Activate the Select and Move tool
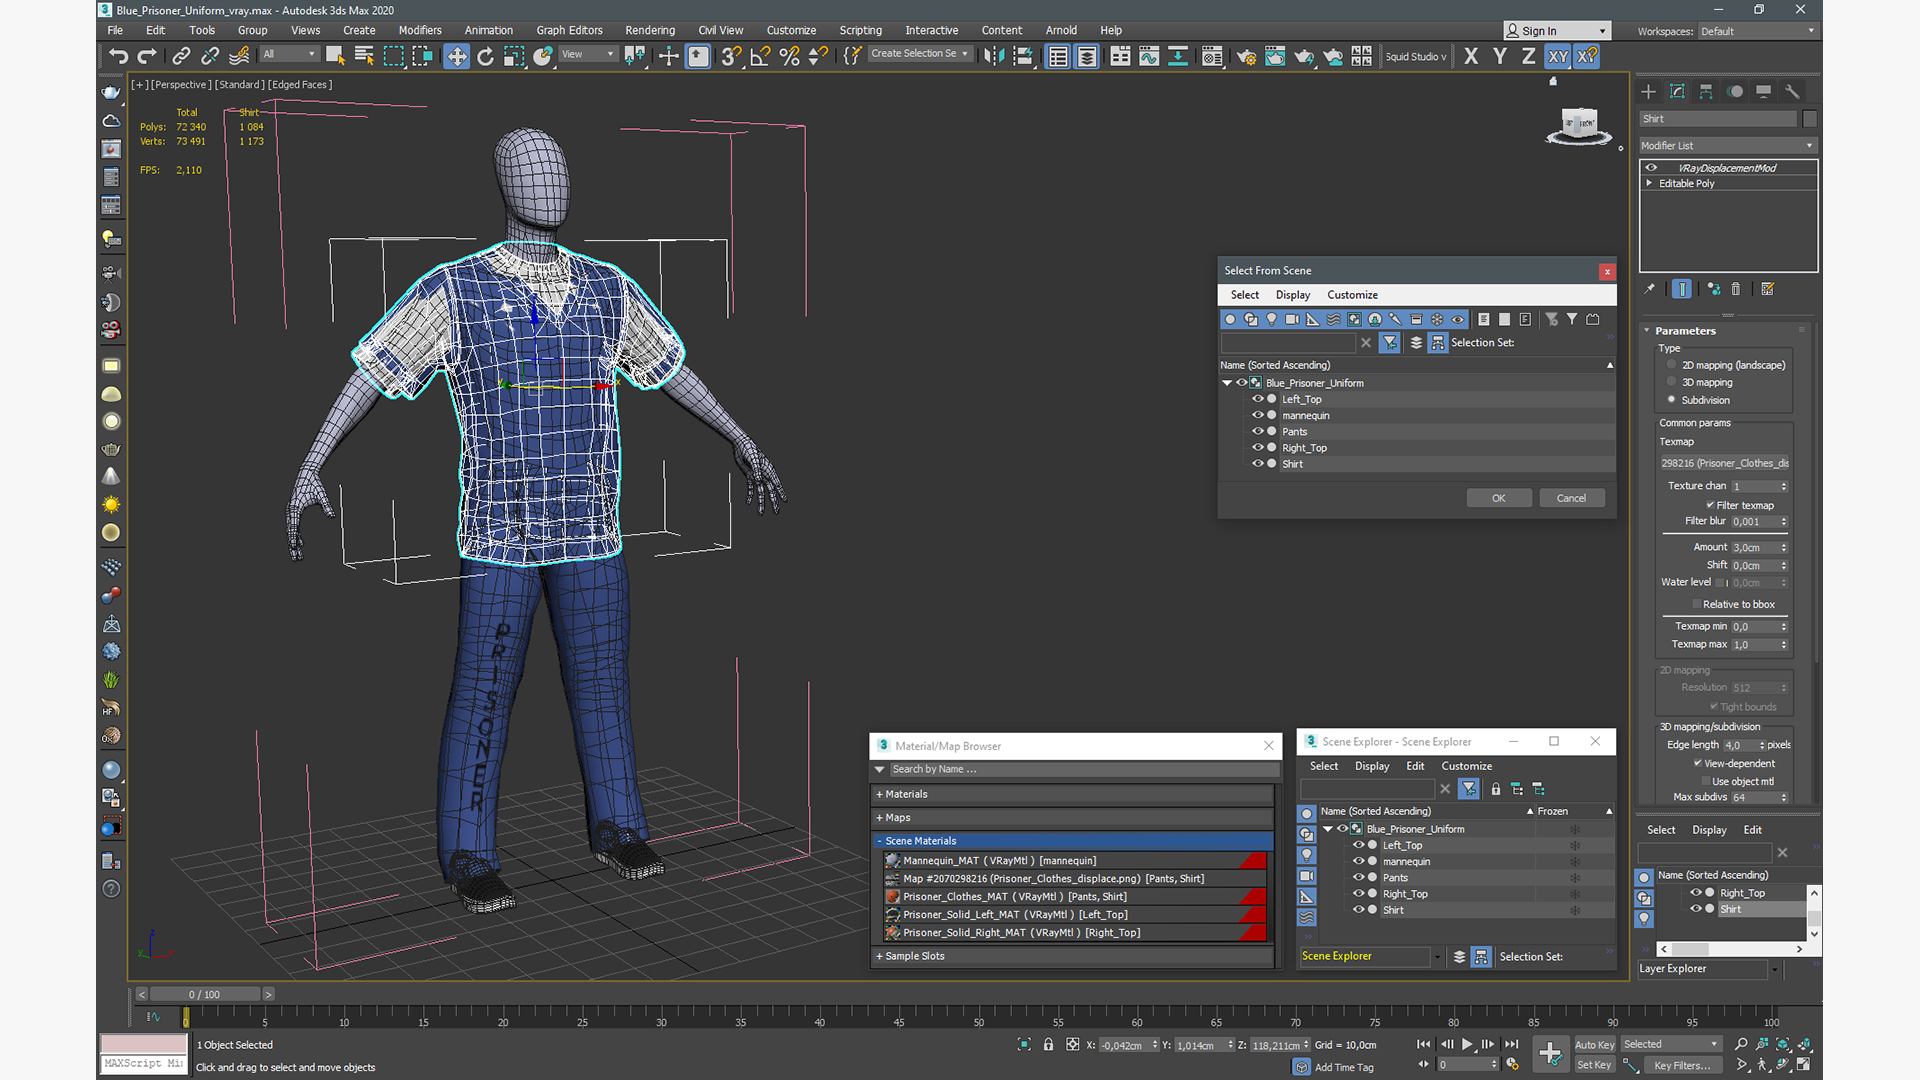This screenshot has height=1080, width=1920. (456, 56)
